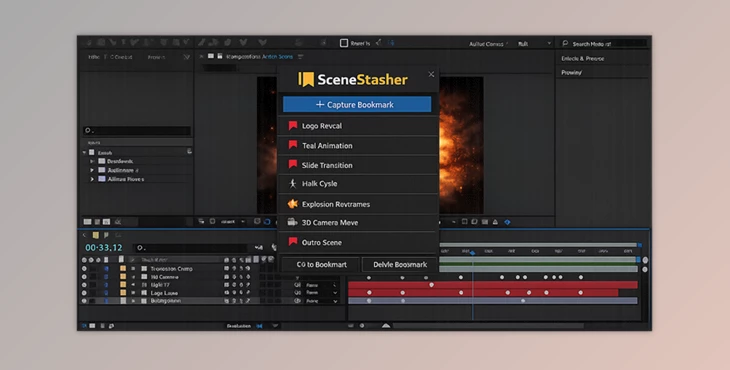
Task: Hide the Tronosson Cnmp layer with its eye
Action: click(84, 269)
